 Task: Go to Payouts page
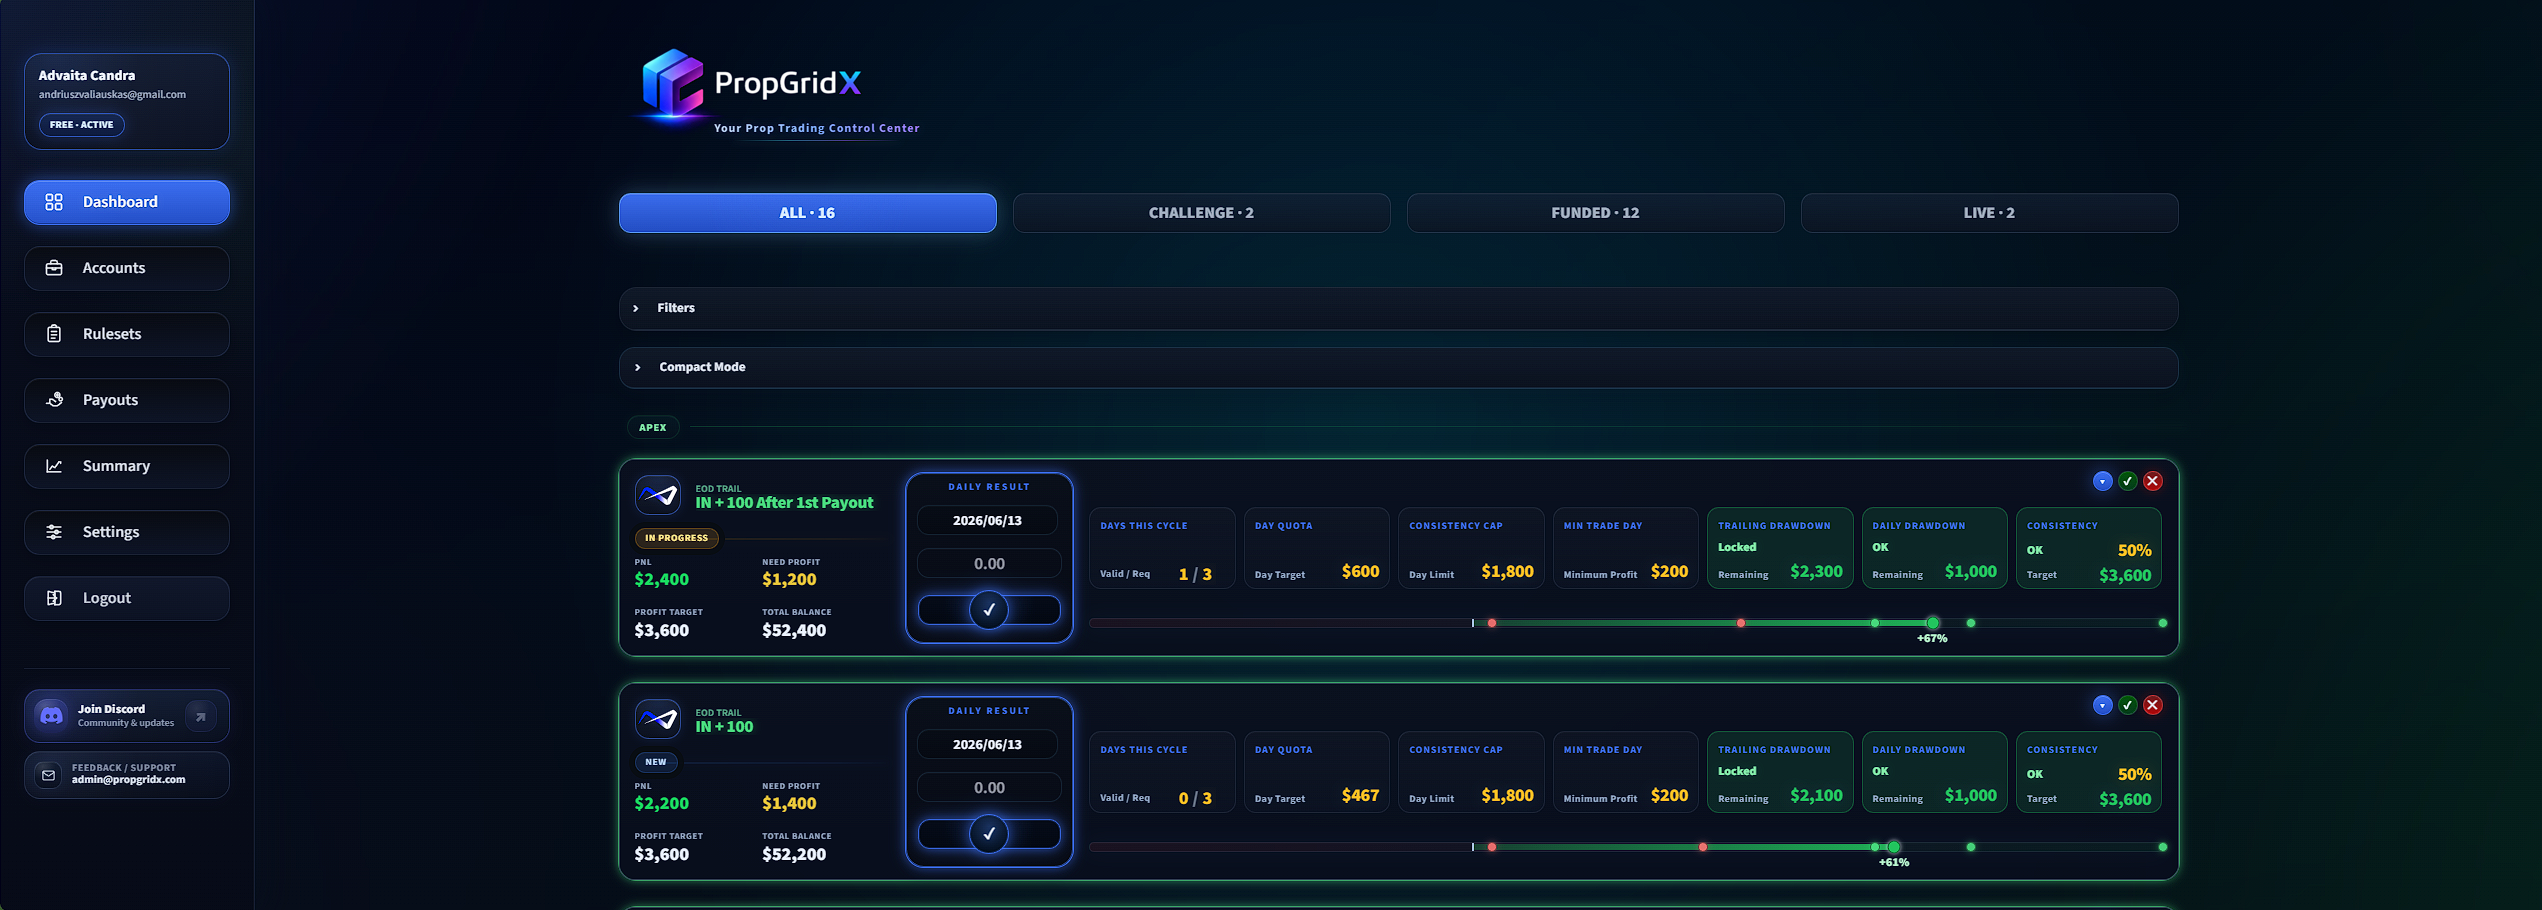tap(127, 400)
